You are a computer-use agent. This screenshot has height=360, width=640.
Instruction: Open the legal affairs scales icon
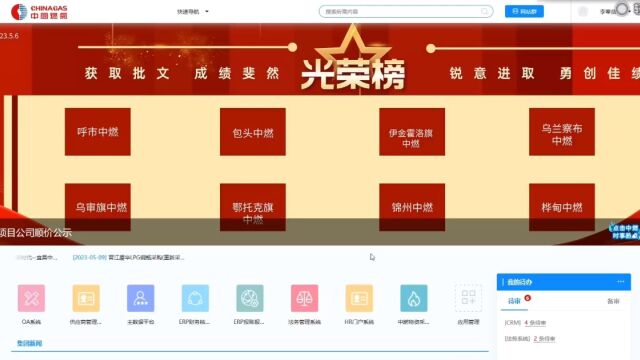tap(304, 298)
